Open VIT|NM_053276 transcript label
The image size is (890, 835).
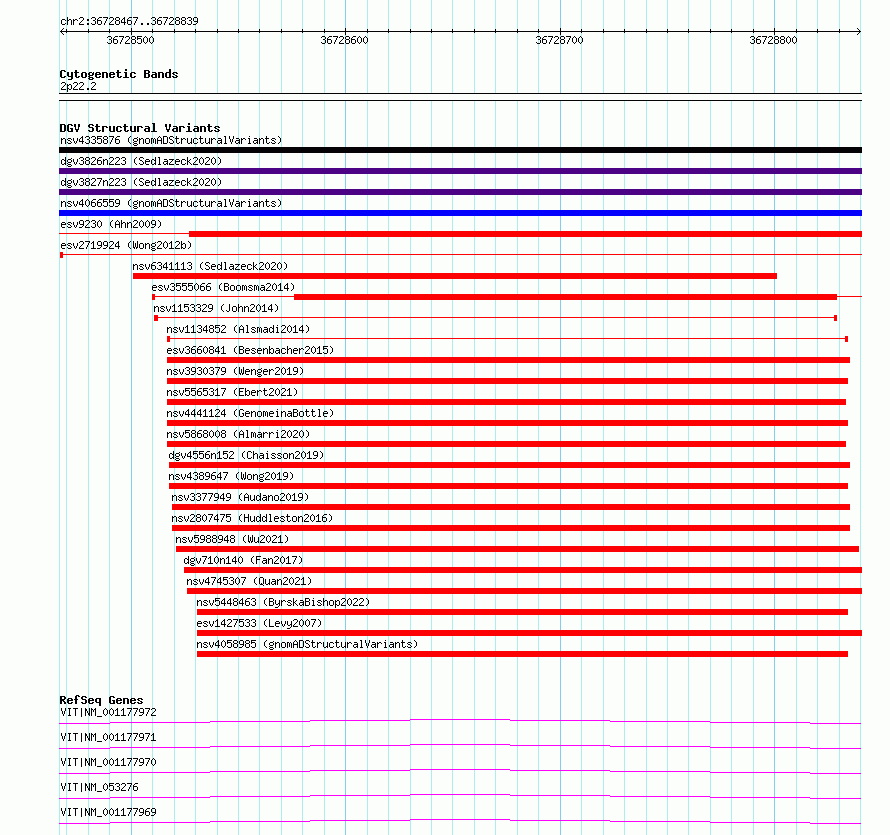pos(99,787)
